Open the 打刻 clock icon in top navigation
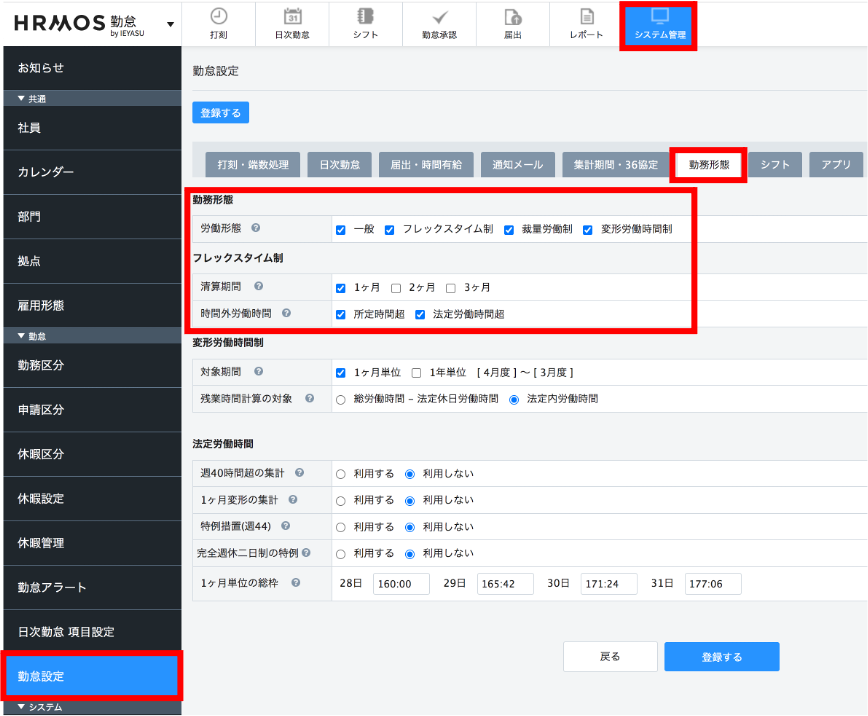This screenshot has width=868, height=716. 219,17
